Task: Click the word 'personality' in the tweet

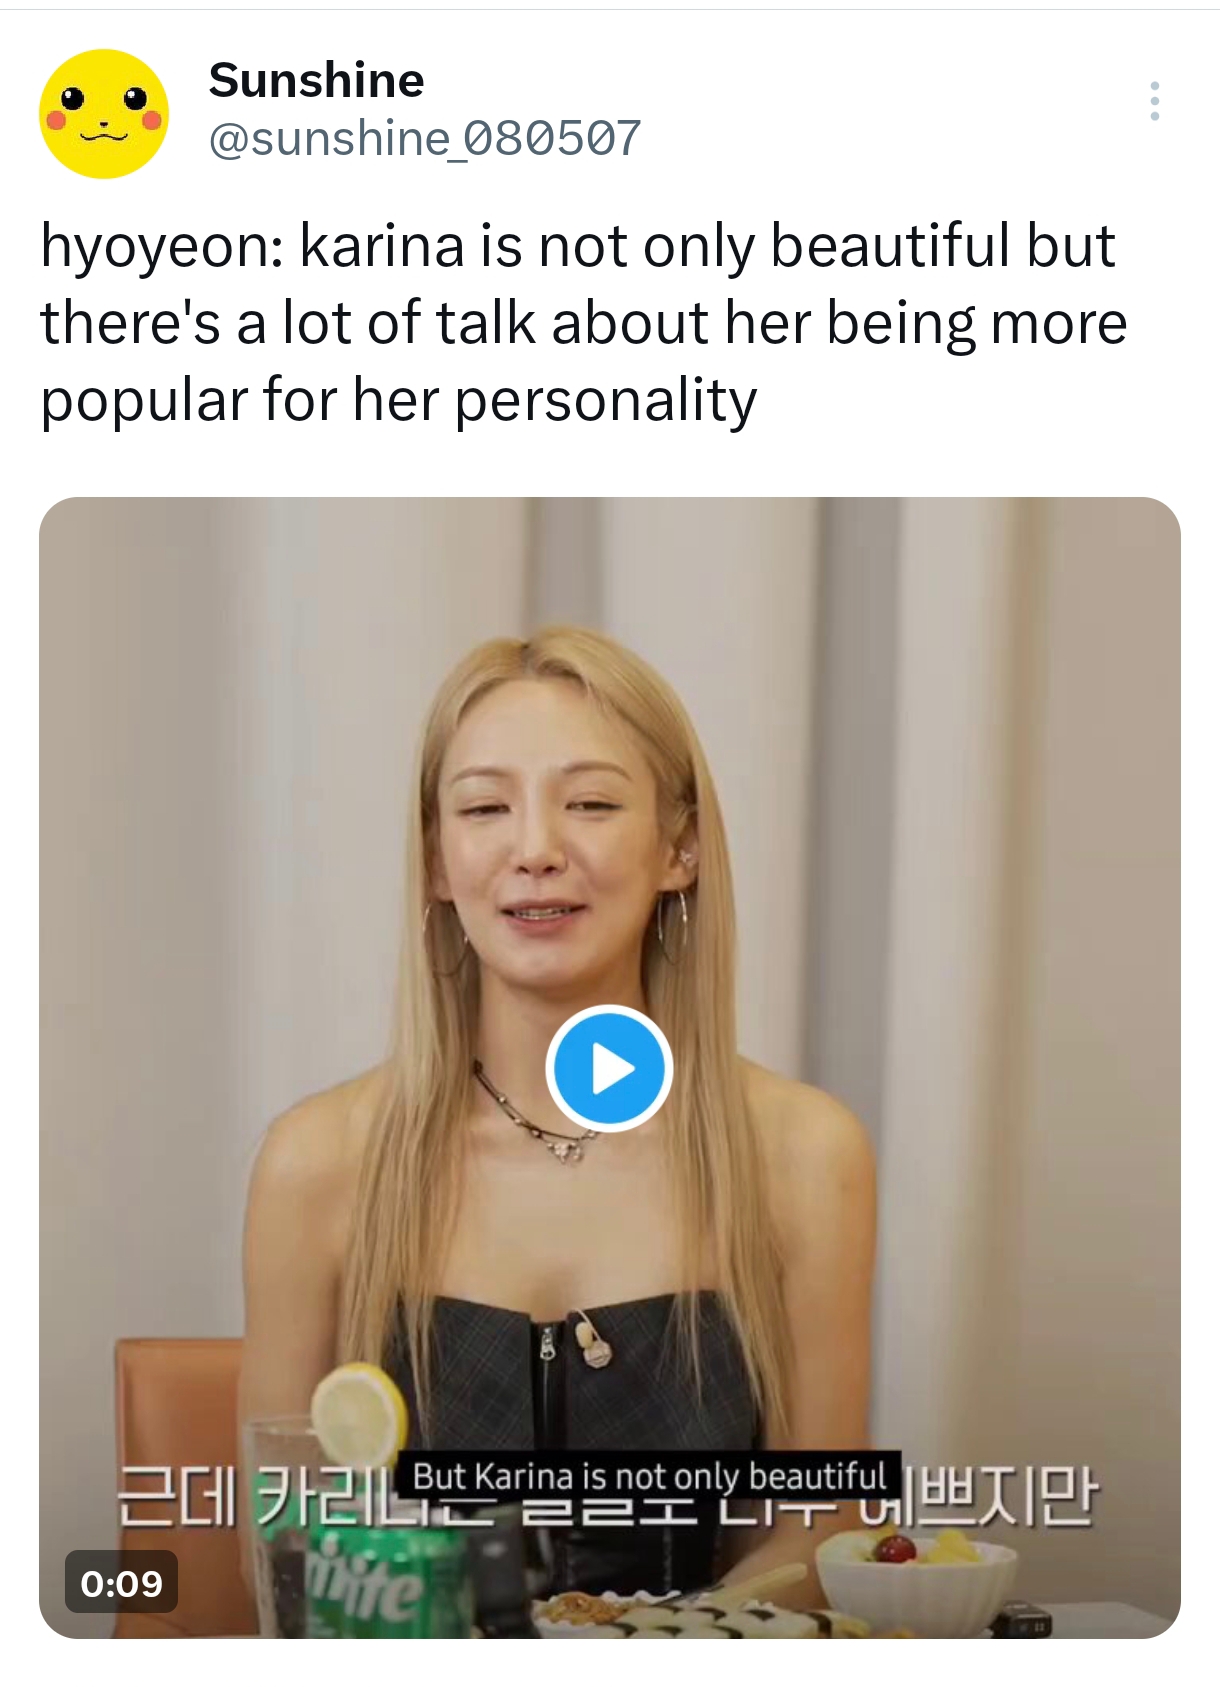Action: [605, 400]
